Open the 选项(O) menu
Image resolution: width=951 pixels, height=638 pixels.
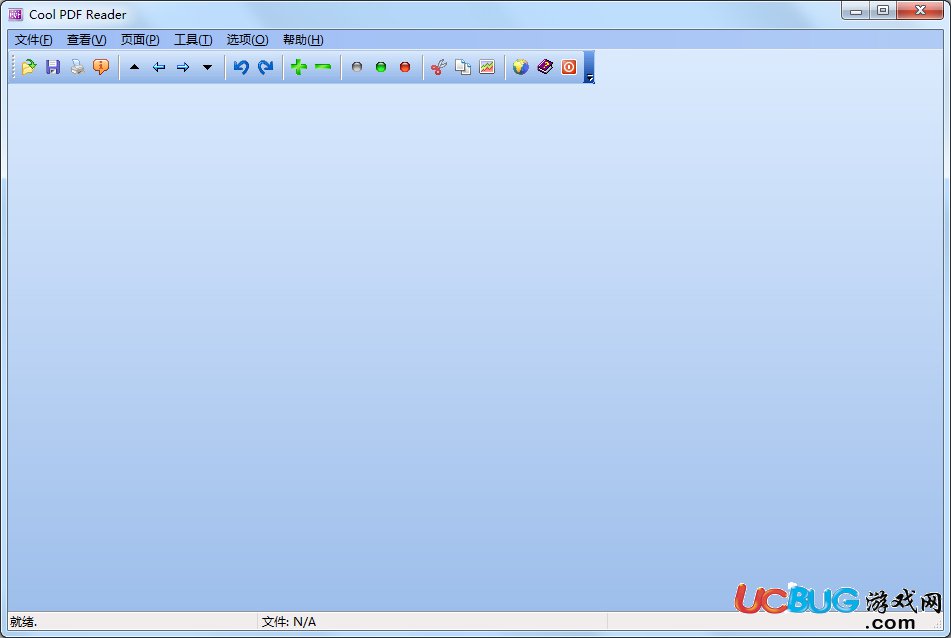tap(247, 40)
